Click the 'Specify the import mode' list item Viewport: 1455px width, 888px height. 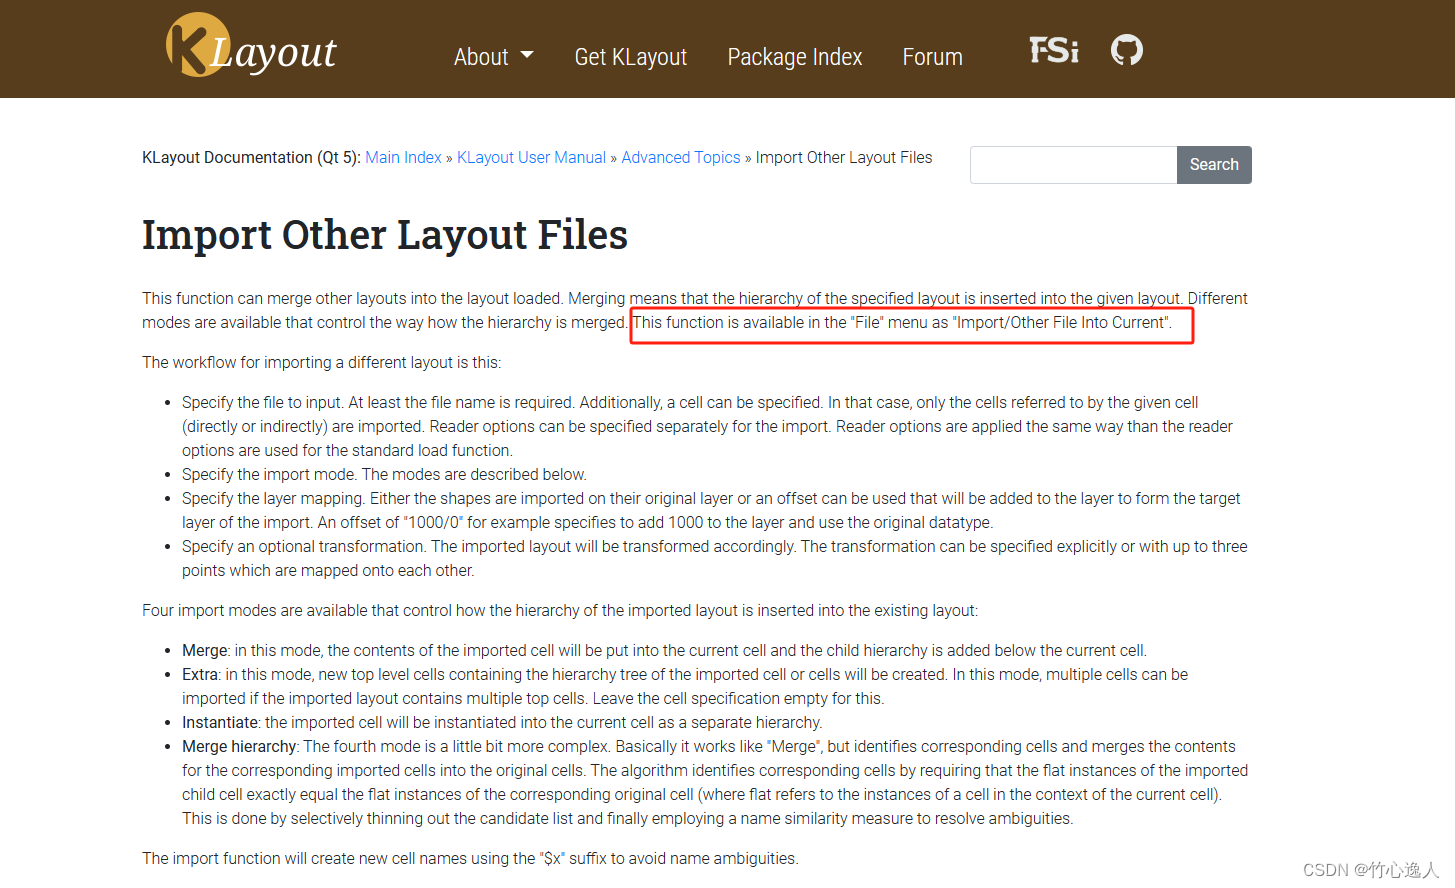[x=384, y=474]
